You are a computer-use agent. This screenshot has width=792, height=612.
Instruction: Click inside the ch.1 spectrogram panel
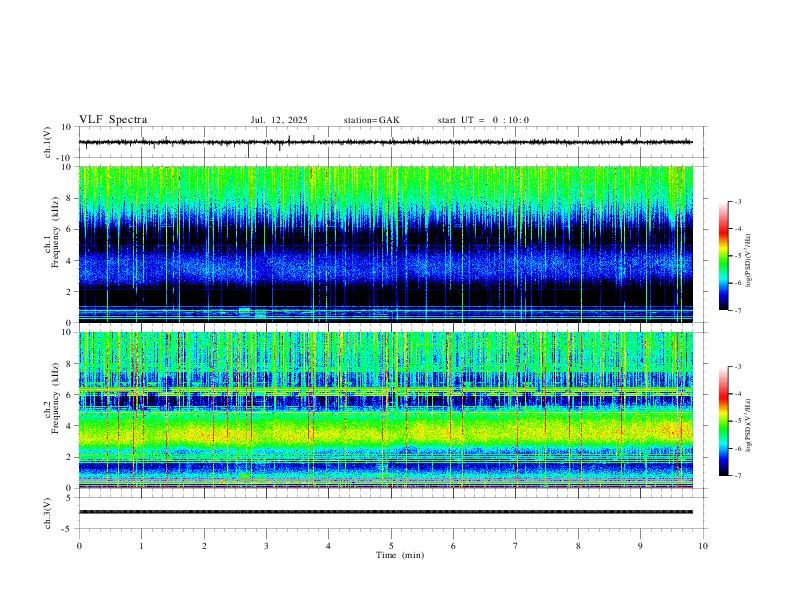(386, 244)
